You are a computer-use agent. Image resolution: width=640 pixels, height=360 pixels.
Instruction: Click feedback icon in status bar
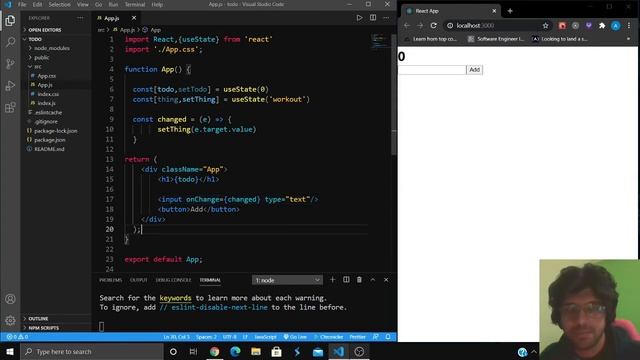coord(376,337)
